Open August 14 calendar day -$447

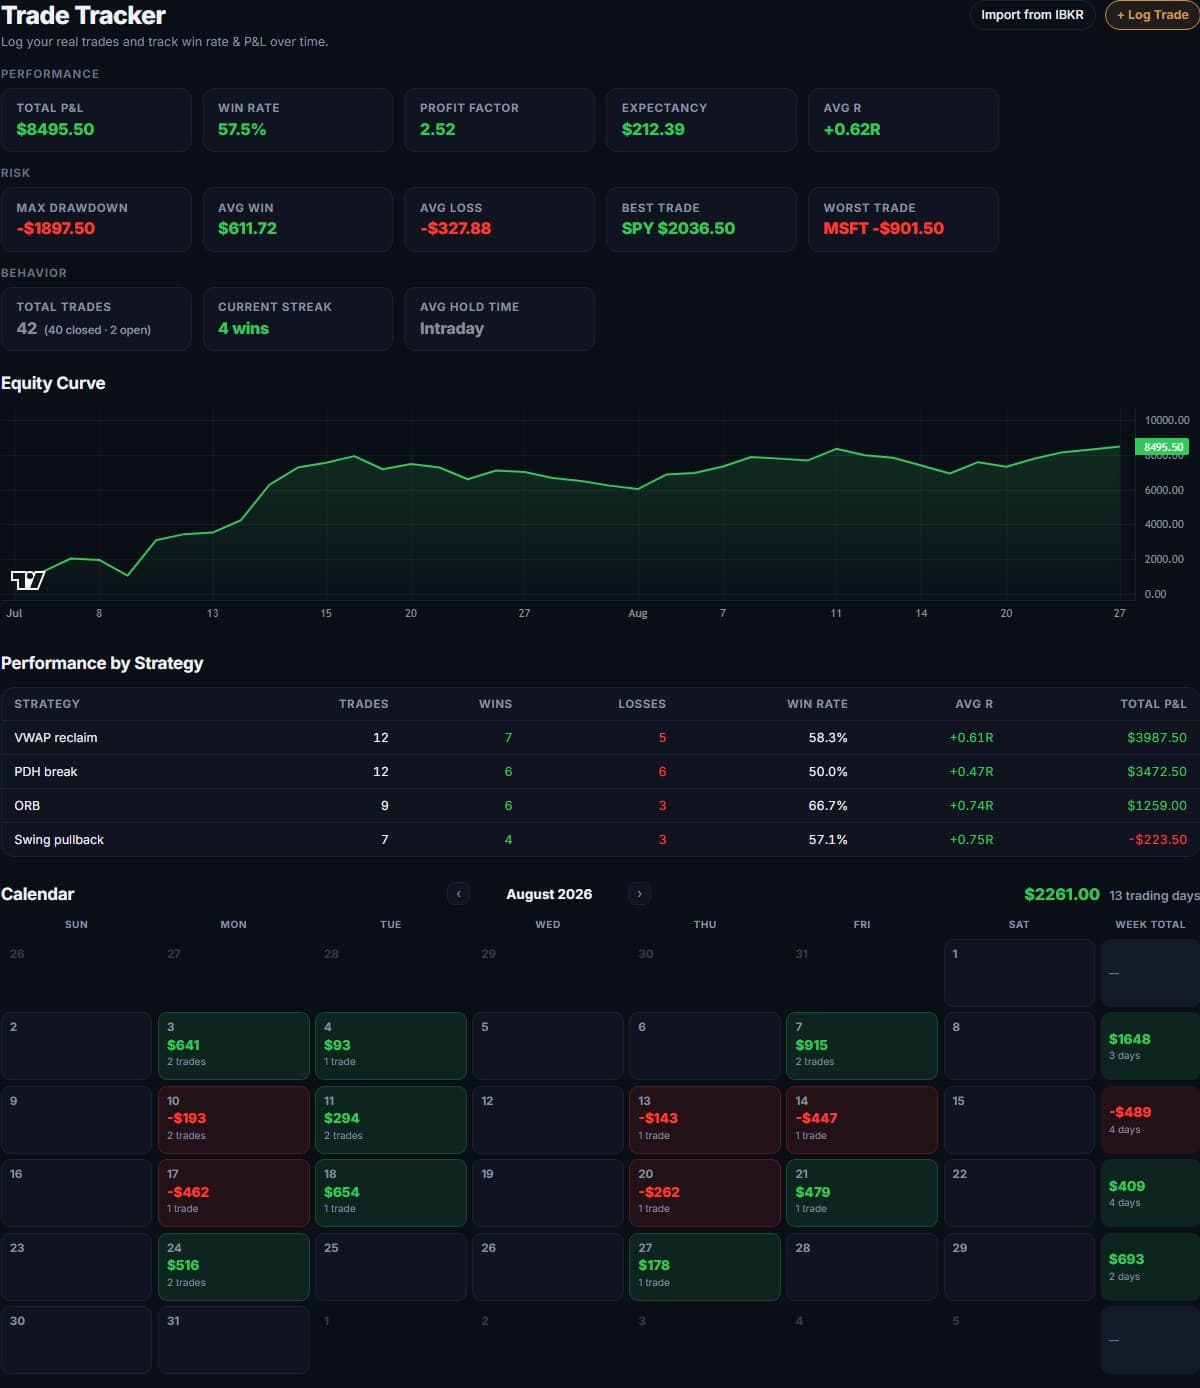(x=862, y=1120)
